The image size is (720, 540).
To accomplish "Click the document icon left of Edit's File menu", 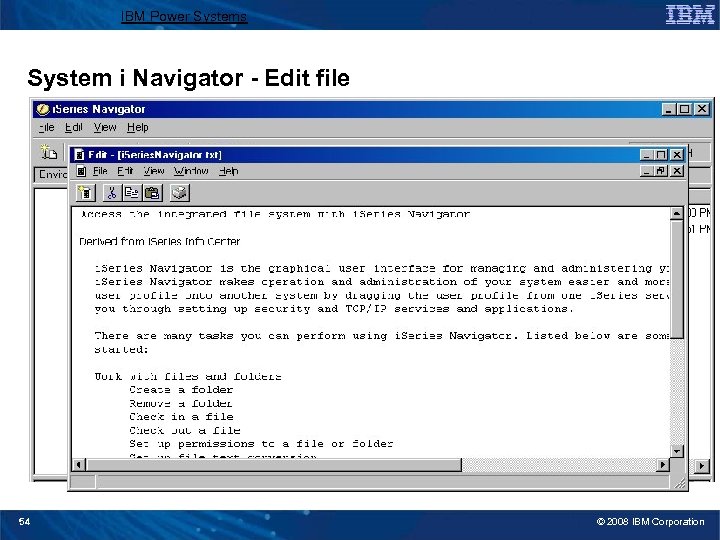I will [x=81, y=171].
